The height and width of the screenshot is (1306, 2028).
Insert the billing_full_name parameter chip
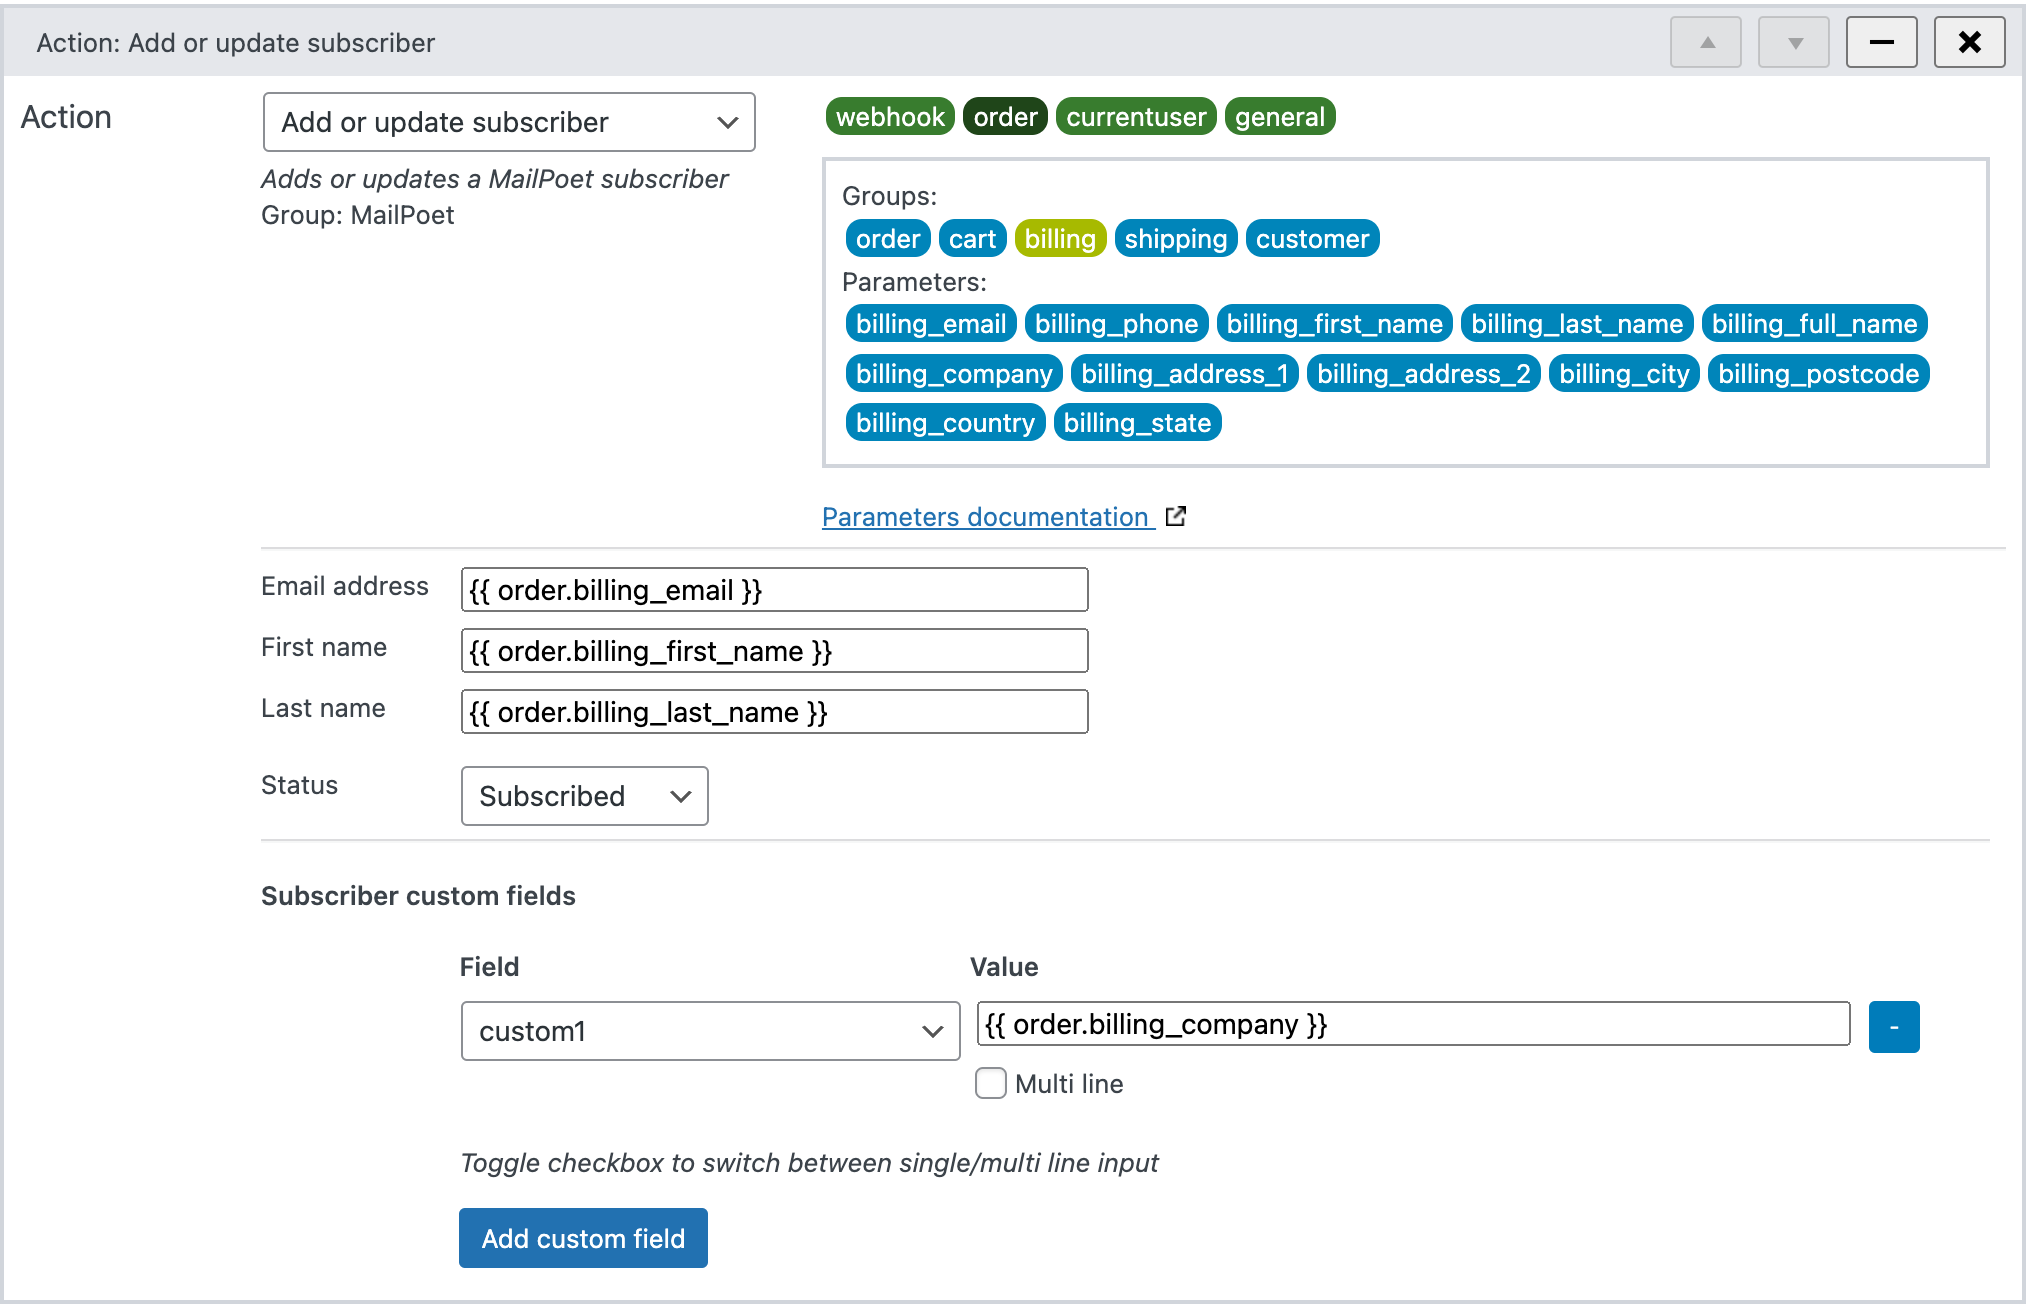click(1814, 323)
